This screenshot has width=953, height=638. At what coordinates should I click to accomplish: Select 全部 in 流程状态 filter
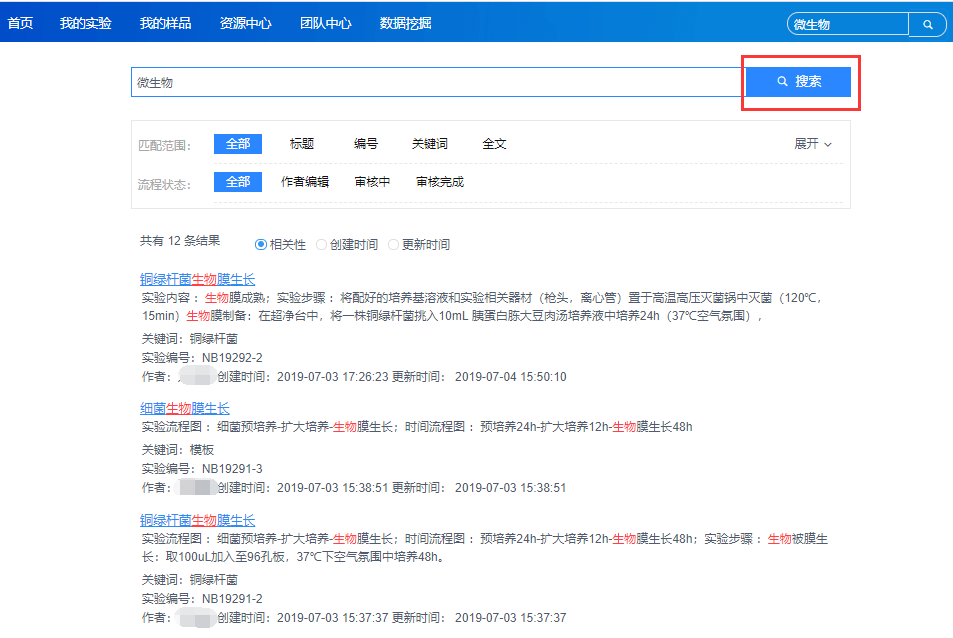pos(238,182)
